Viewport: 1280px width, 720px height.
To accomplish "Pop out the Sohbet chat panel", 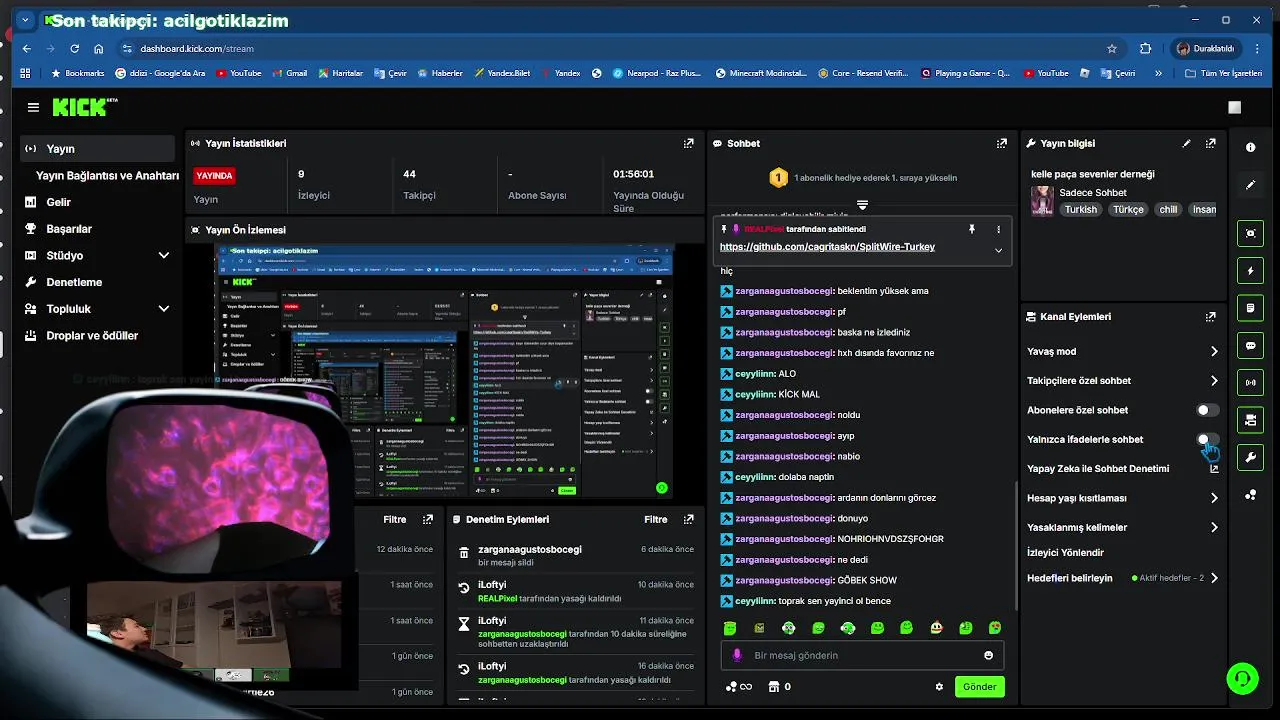I will pos(1001,143).
